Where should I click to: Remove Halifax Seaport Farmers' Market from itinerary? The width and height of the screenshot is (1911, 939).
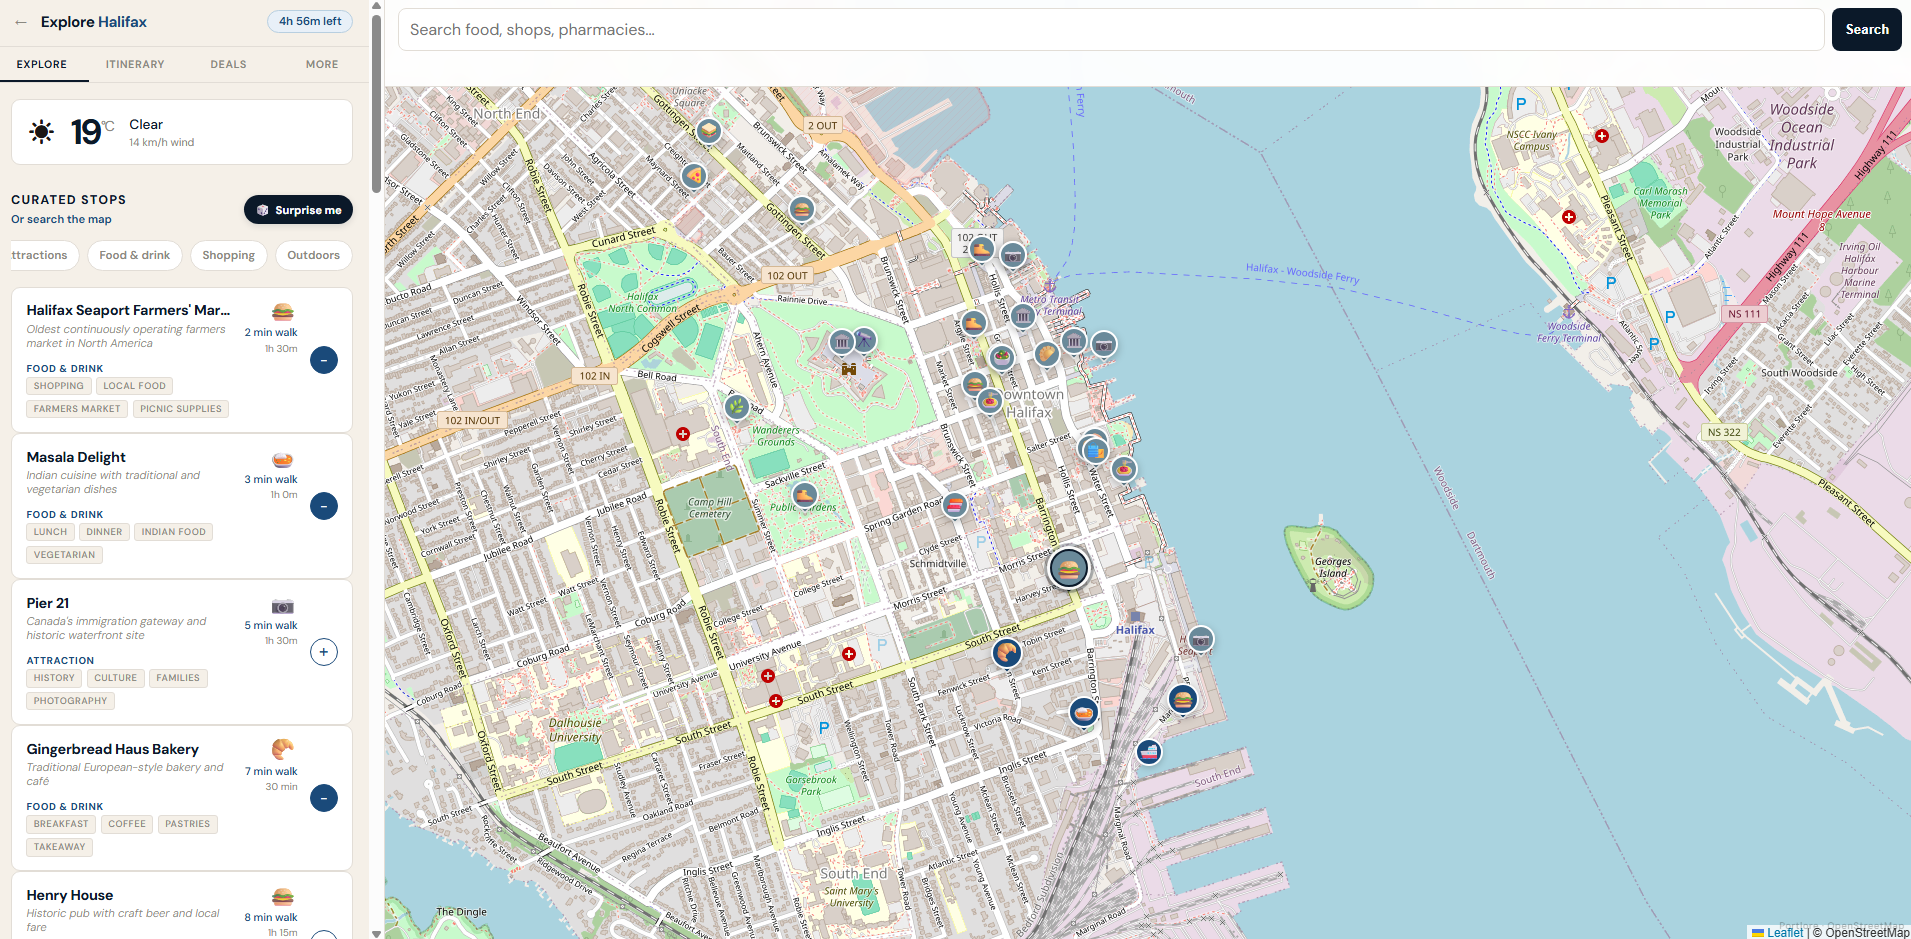tap(324, 360)
